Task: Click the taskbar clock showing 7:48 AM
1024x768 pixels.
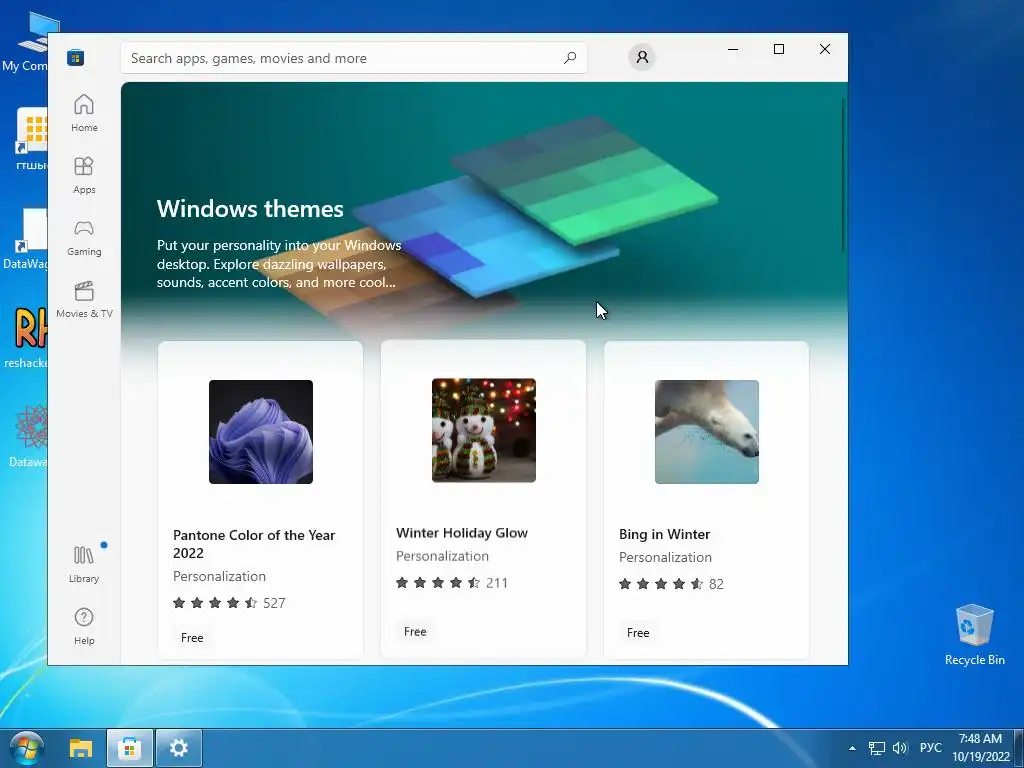Action: click(x=980, y=748)
